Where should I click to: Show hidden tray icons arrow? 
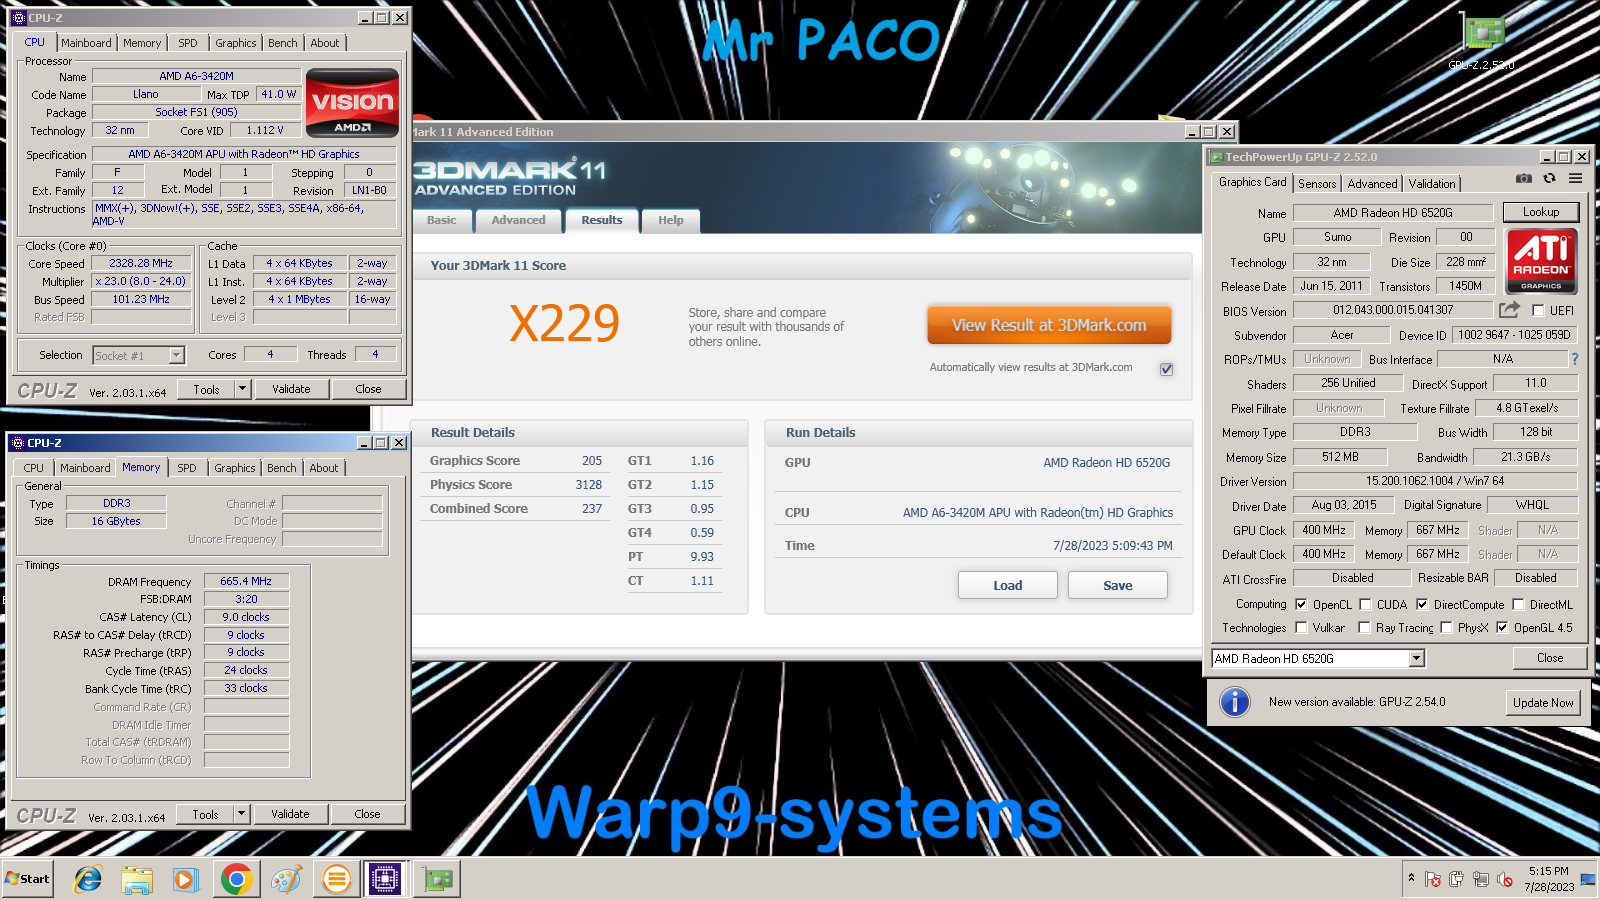pos(1411,878)
